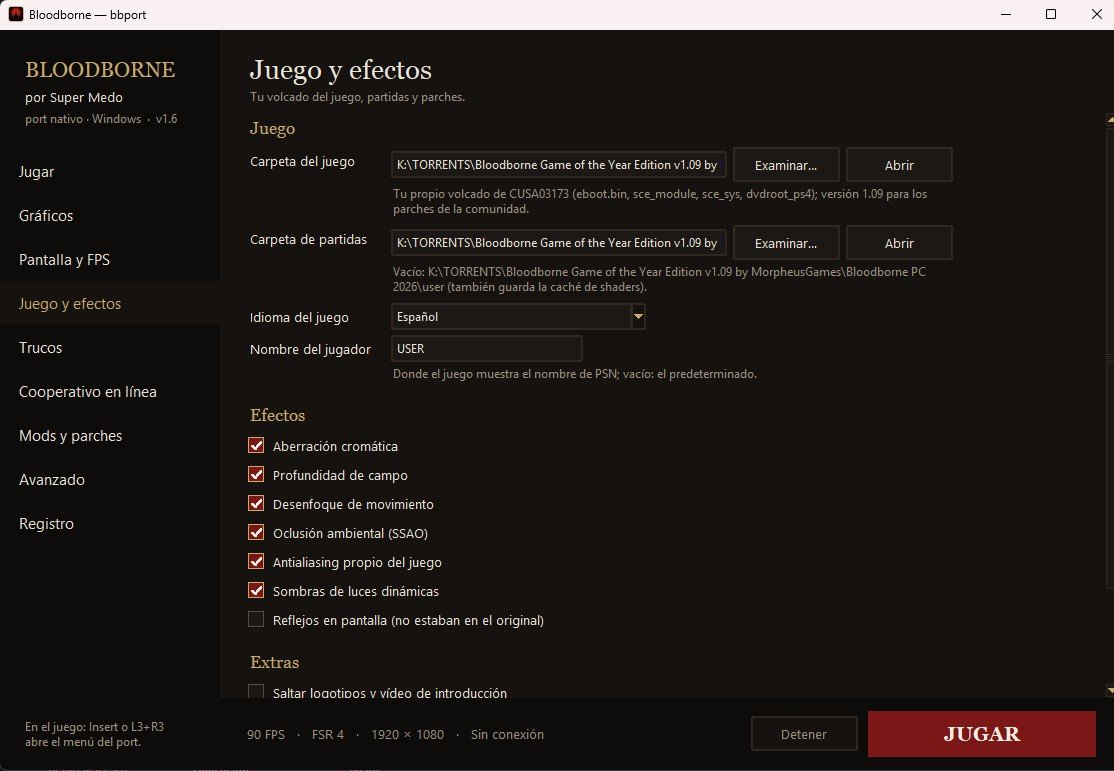The width and height of the screenshot is (1114, 771).
Task: Open the Idioma del juego dropdown
Action: [x=518, y=317]
